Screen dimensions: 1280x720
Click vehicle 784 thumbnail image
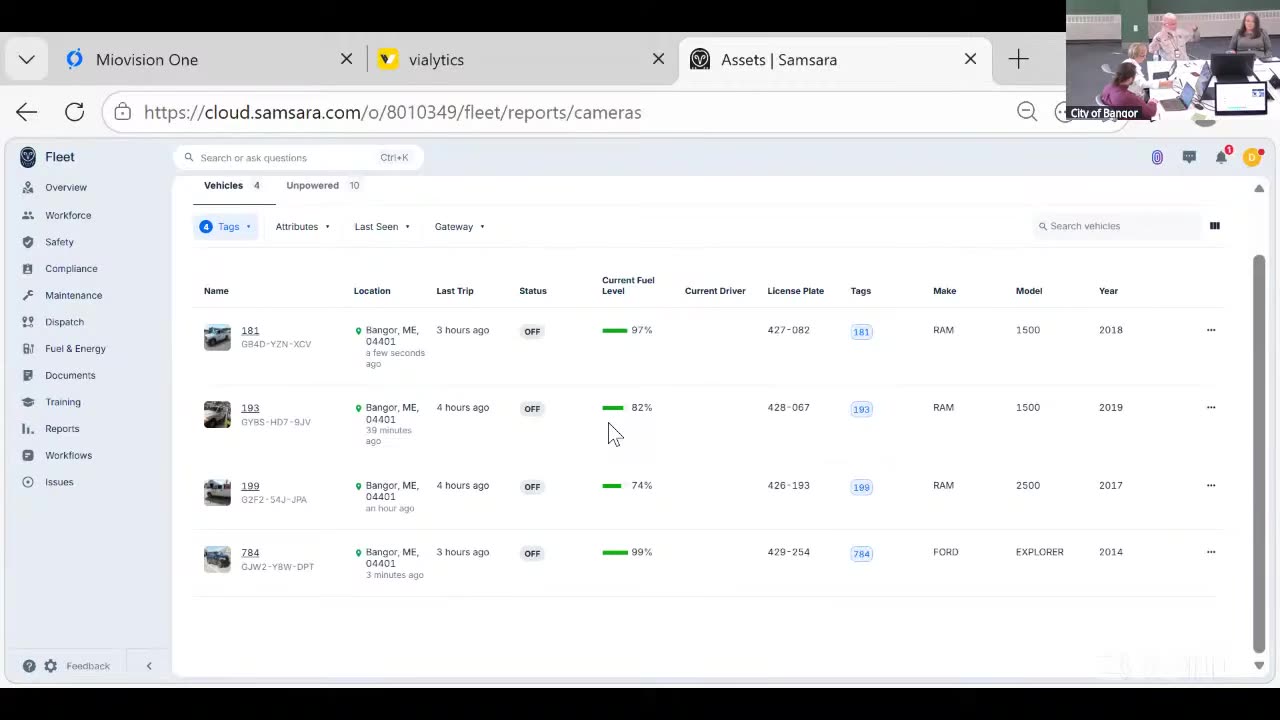(x=217, y=559)
